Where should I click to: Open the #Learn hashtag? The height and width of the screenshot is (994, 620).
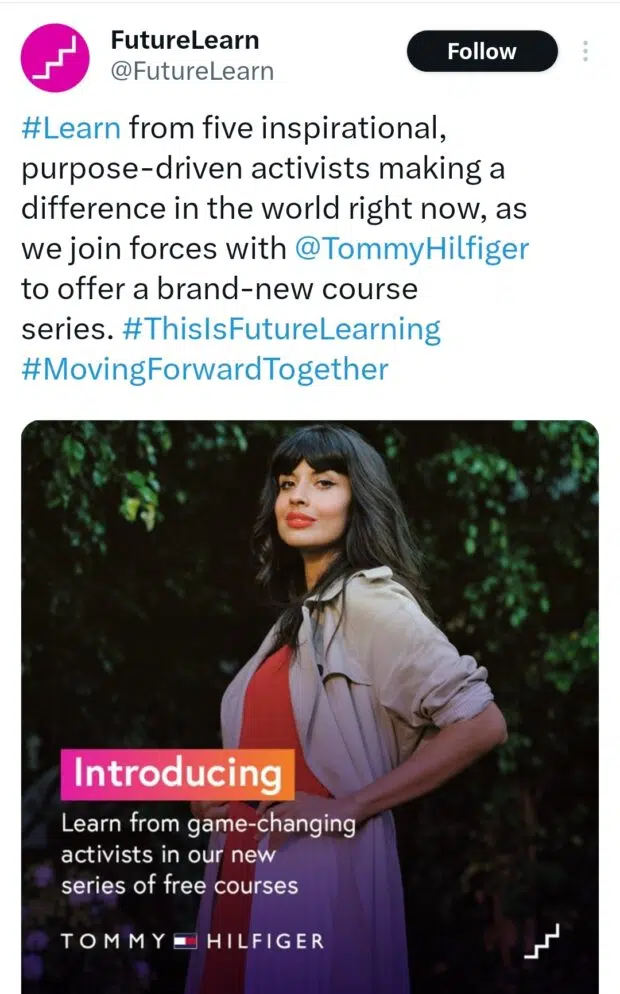(71, 128)
